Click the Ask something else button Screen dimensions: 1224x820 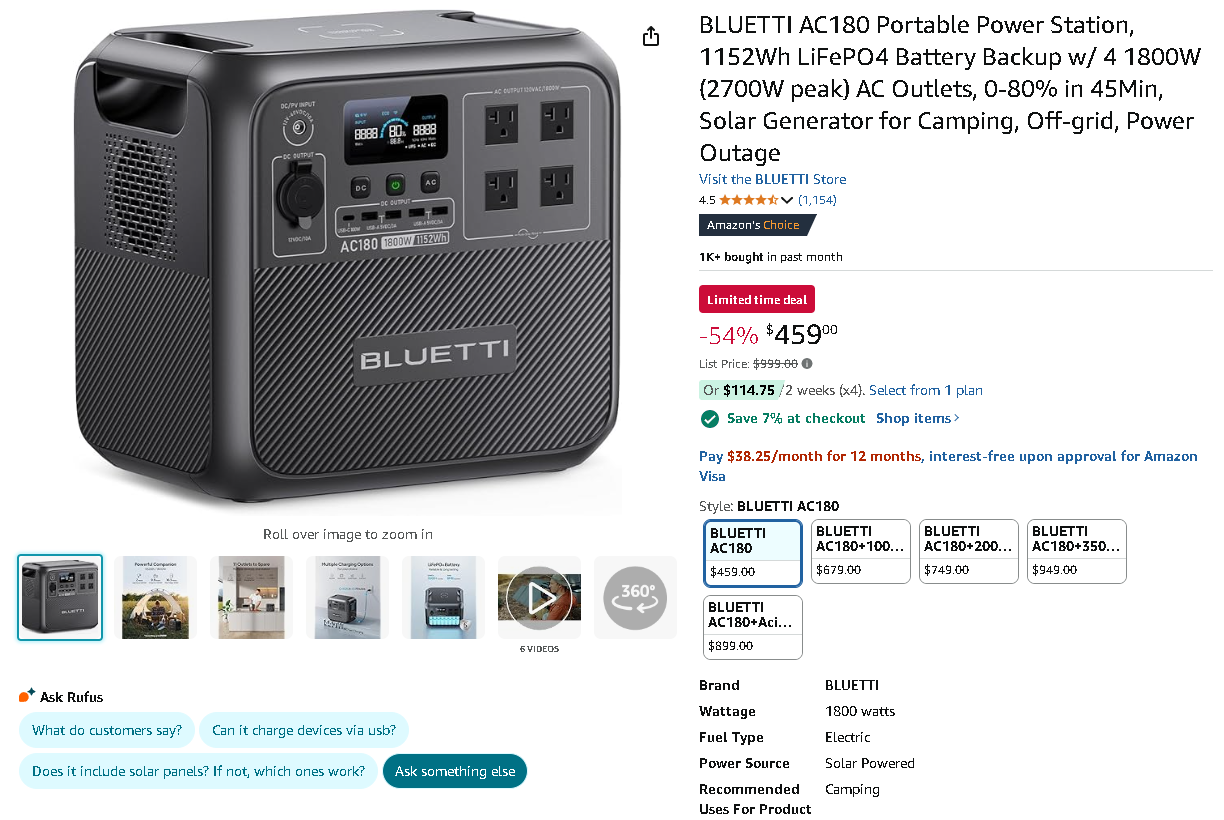pyautogui.click(x=455, y=771)
